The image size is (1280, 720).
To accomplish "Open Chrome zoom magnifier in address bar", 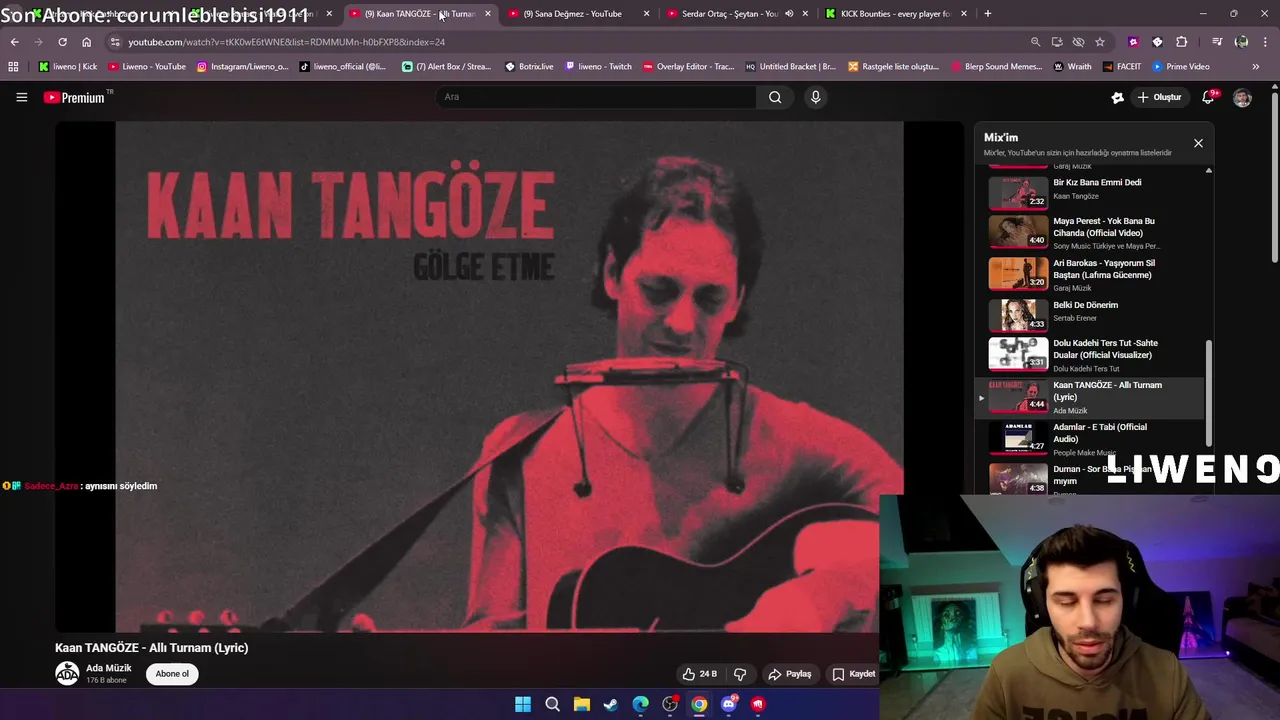I will [1035, 42].
